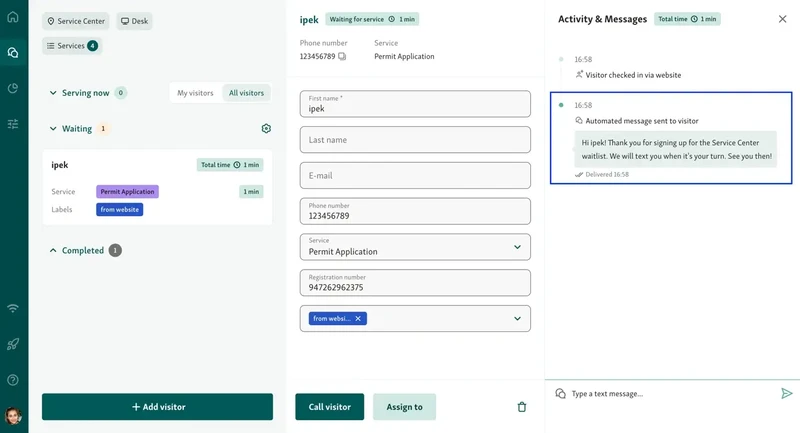Focus the Phone number input field
Viewport: 800px width, 433px height.
pos(415,211)
